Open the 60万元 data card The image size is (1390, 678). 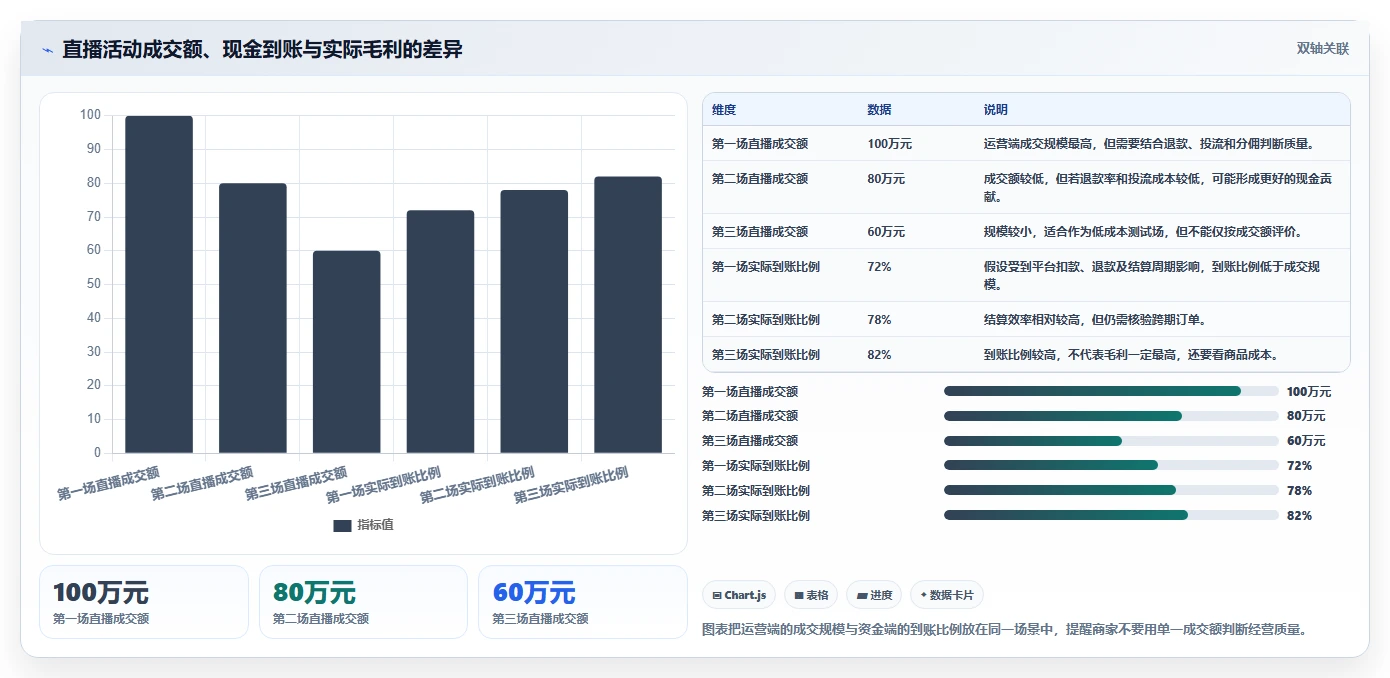[583, 602]
